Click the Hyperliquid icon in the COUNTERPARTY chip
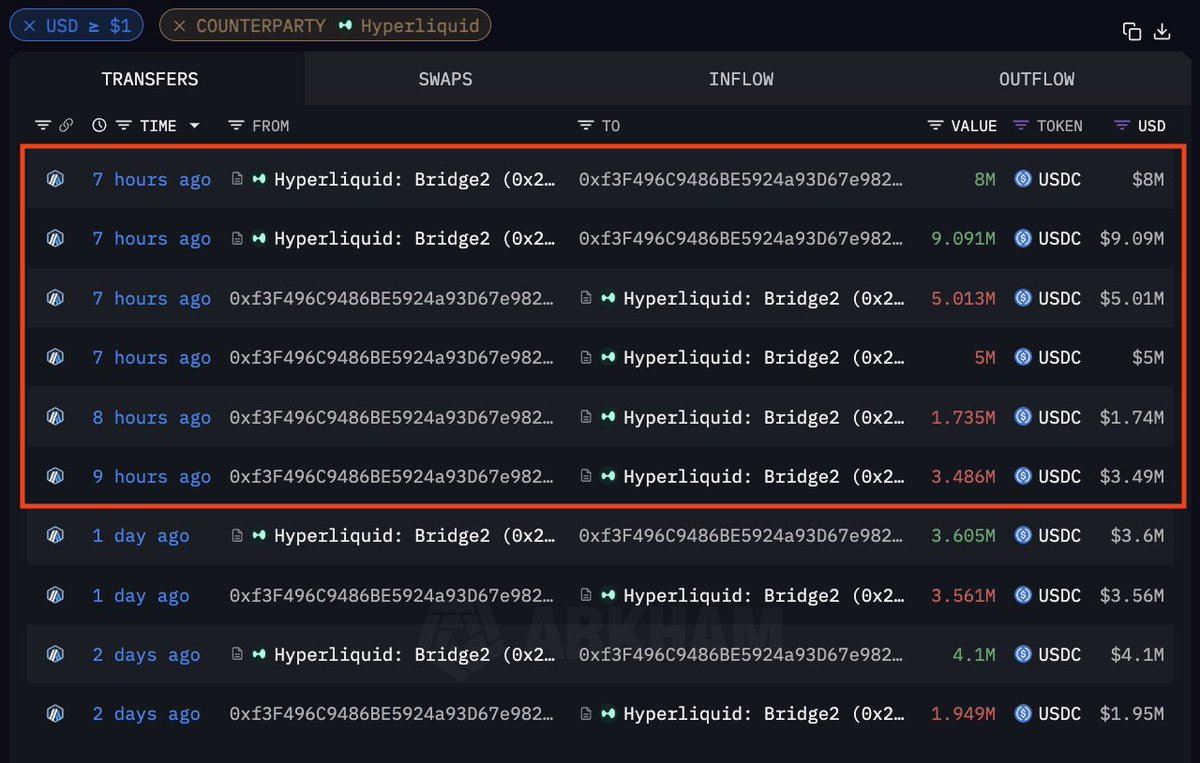This screenshot has width=1200, height=763. 345,26
